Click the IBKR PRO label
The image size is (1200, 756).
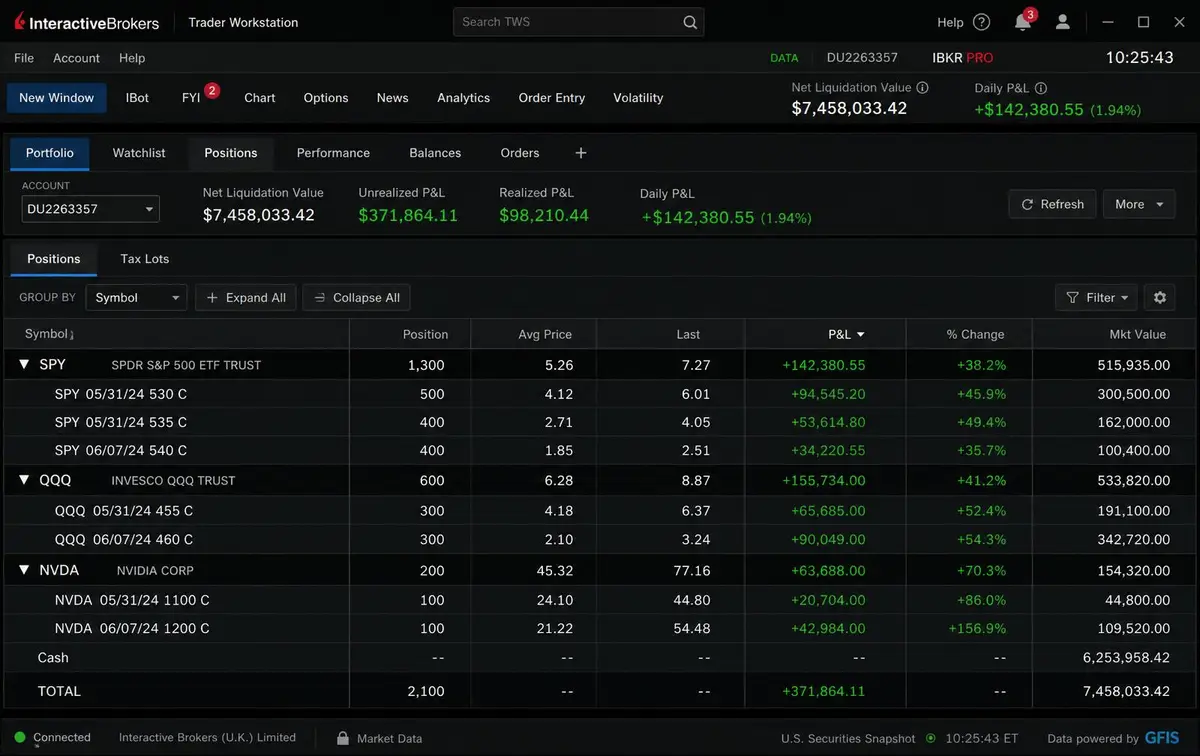click(962, 58)
